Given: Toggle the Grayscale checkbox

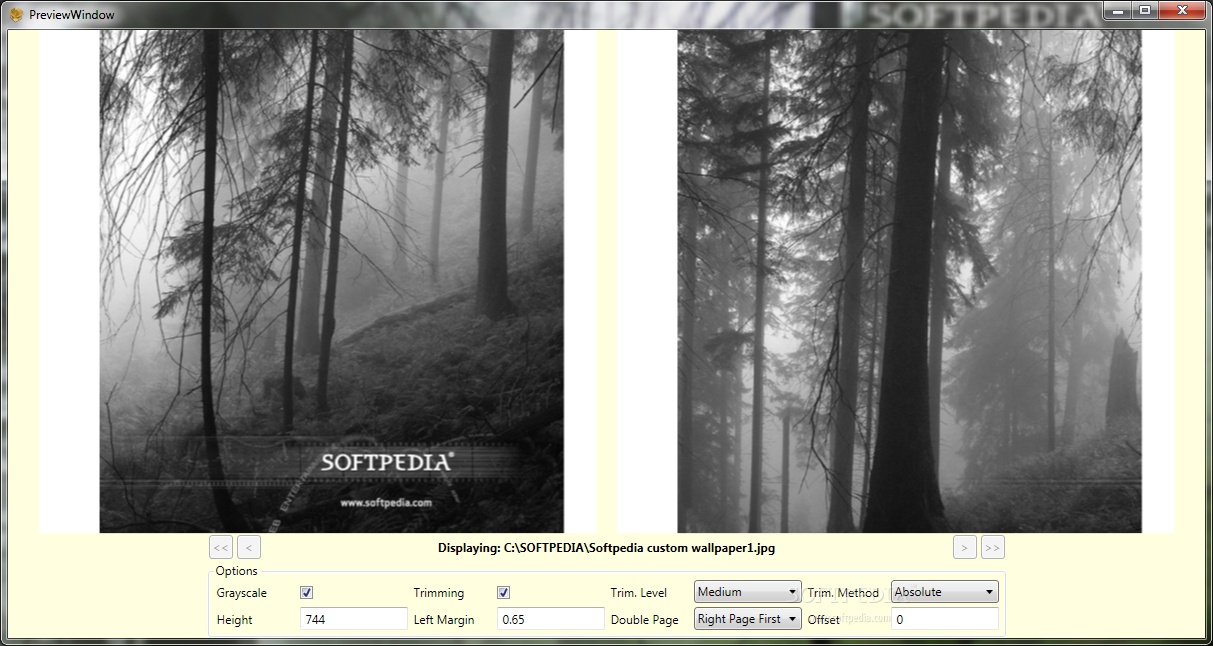Looking at the screenshot, I should 307,592.
